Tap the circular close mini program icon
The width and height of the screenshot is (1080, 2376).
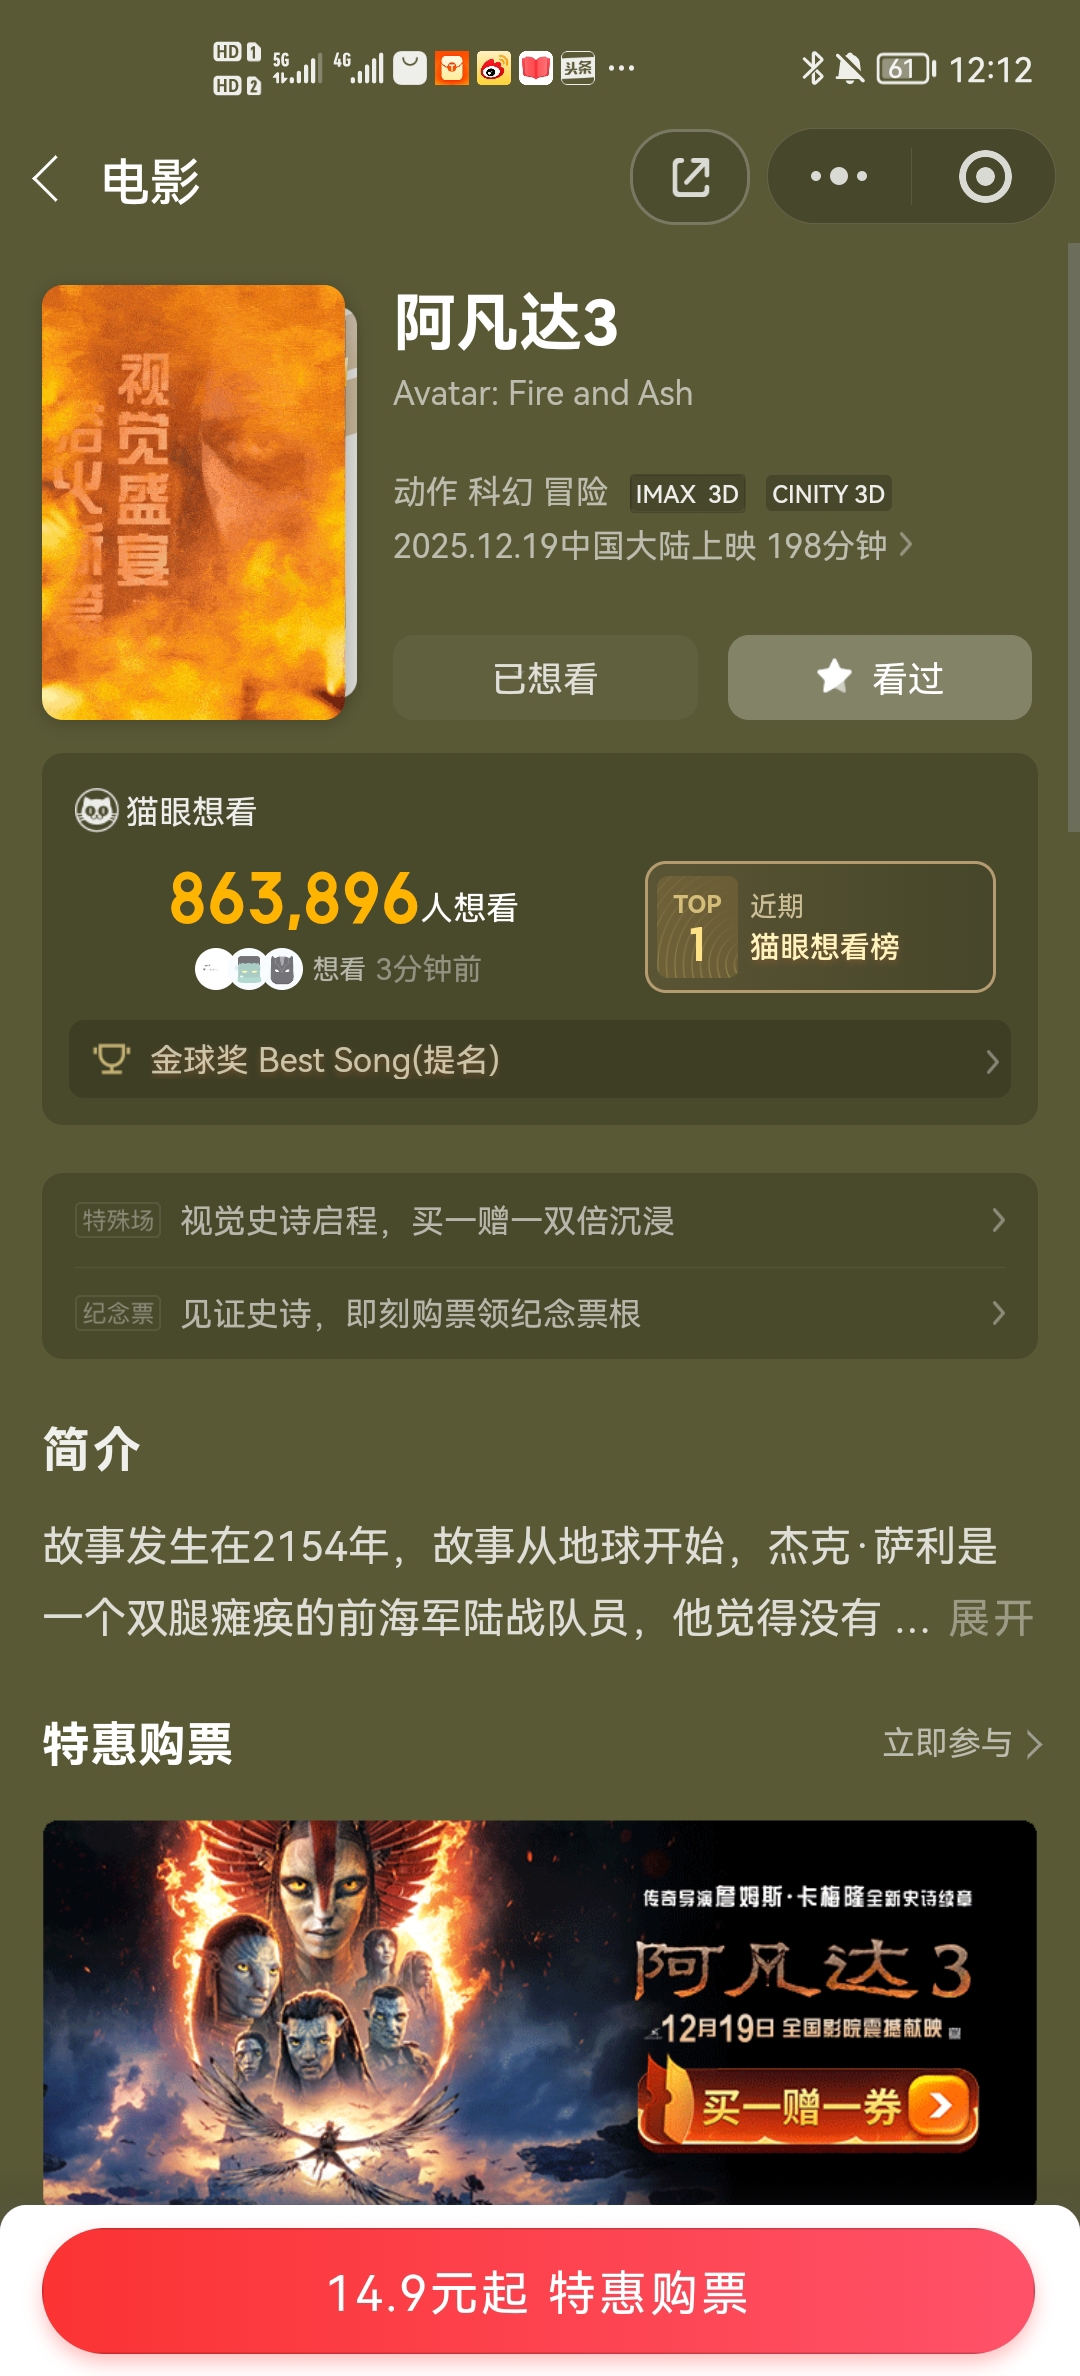click(x=985, y=177)
